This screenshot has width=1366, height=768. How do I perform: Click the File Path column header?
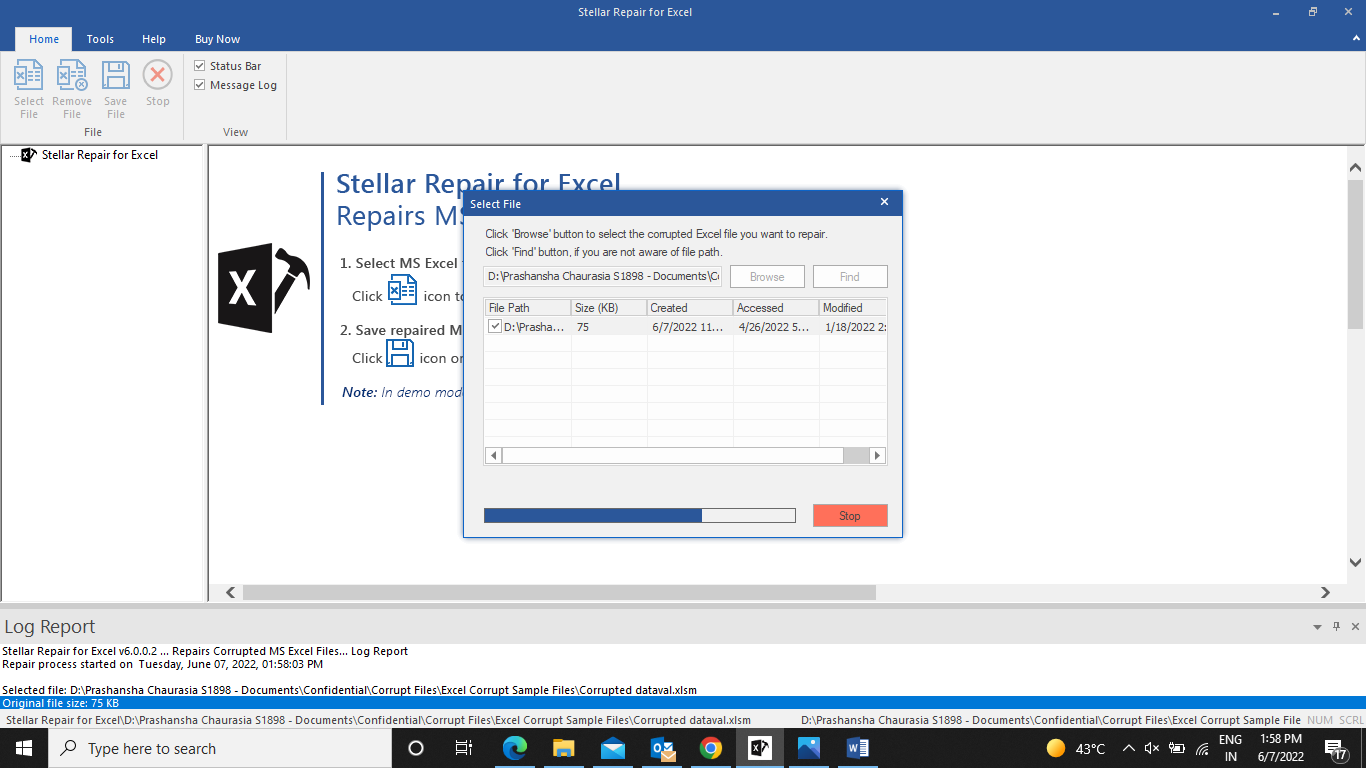point(527,307)
